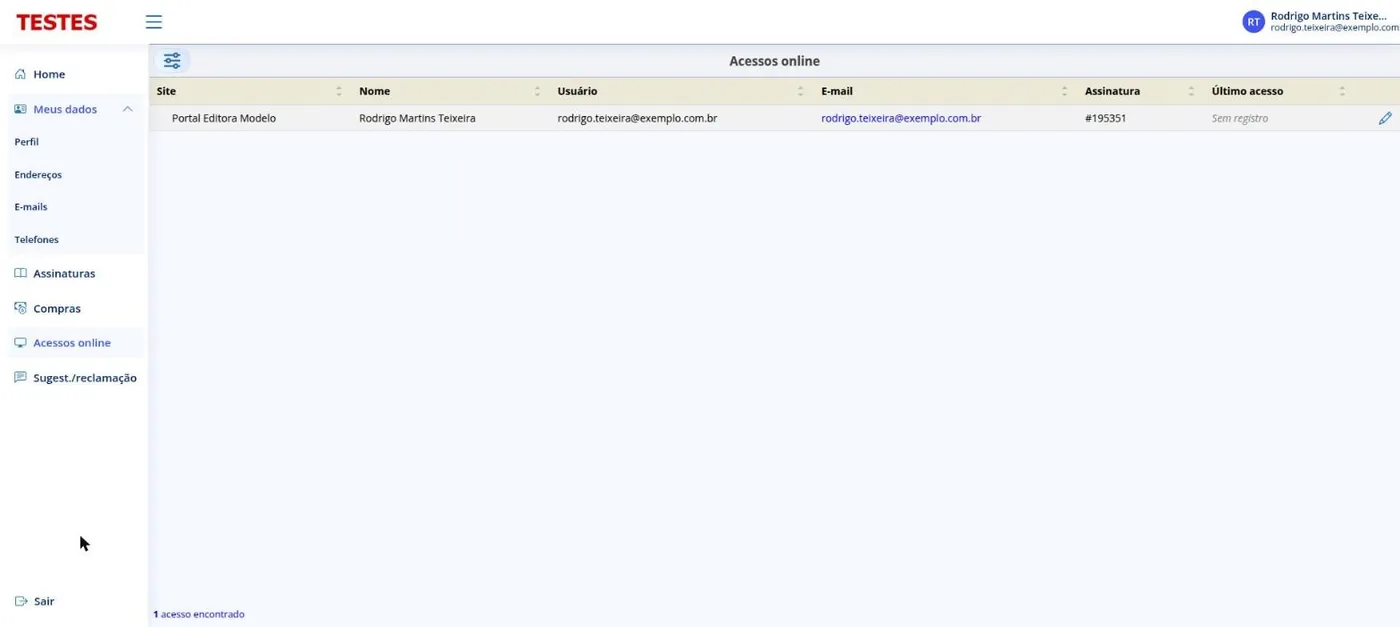The image size is (1400, 627).
Task: Click the Acessos online table title
Action: (774, 61)
